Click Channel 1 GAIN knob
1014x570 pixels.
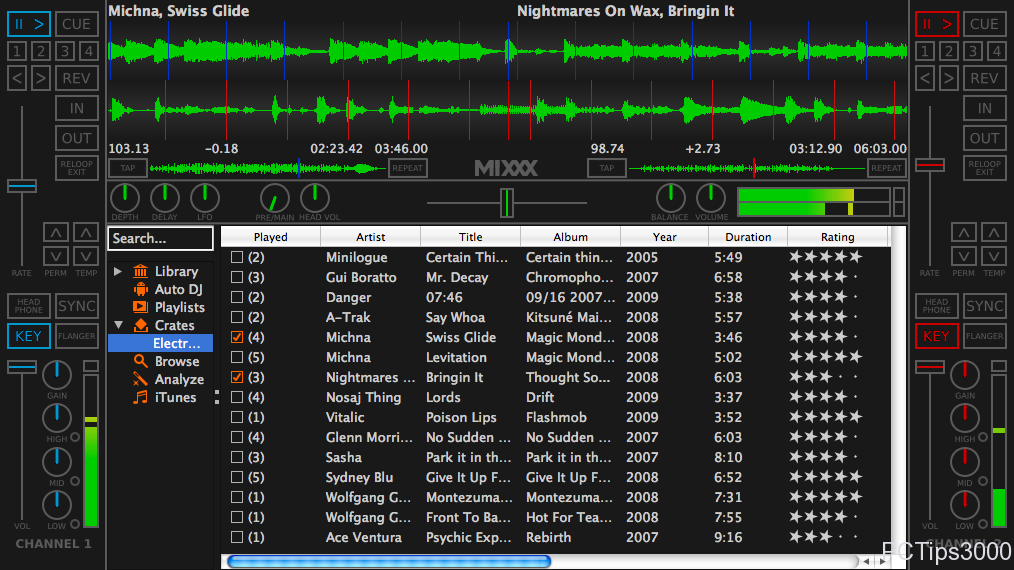click(x=57, y=375)
